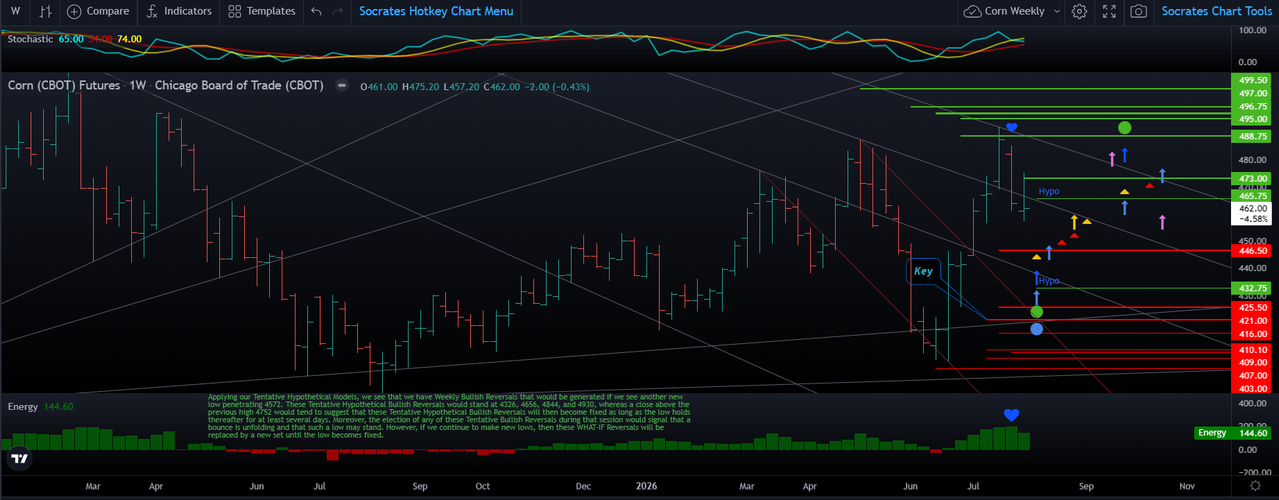This screenshot has width=1279, height=500.
Task: Click the red 403.00 price label
Action: click(1253, 387)
